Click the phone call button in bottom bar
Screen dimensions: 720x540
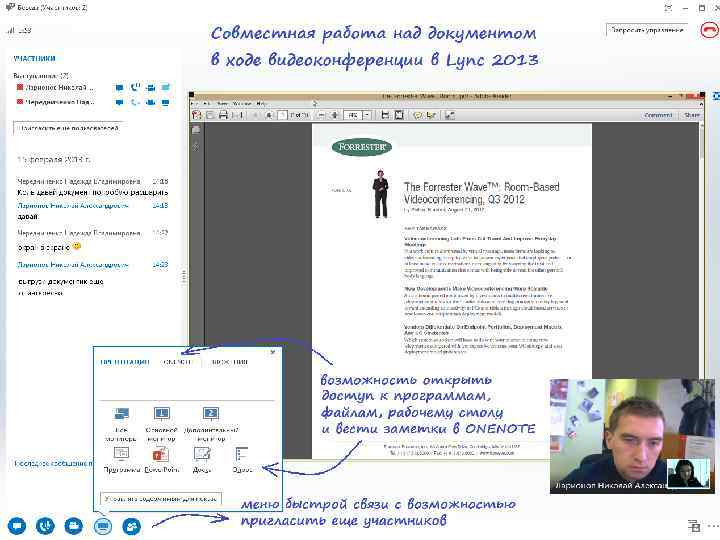pos(45,526)
